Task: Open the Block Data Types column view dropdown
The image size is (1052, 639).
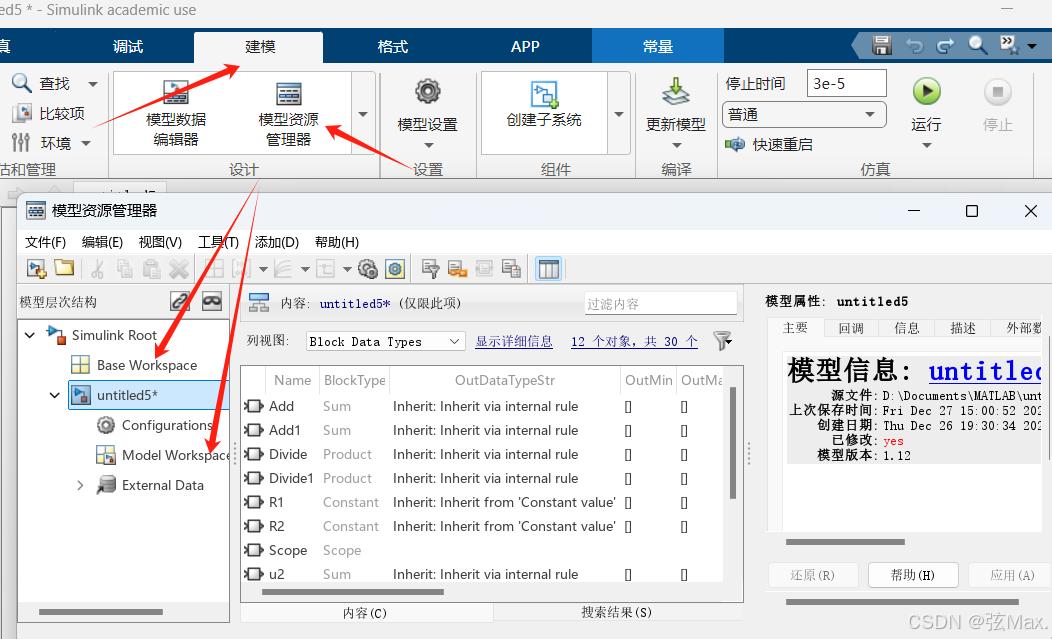Action: click(x=385, y=341)
